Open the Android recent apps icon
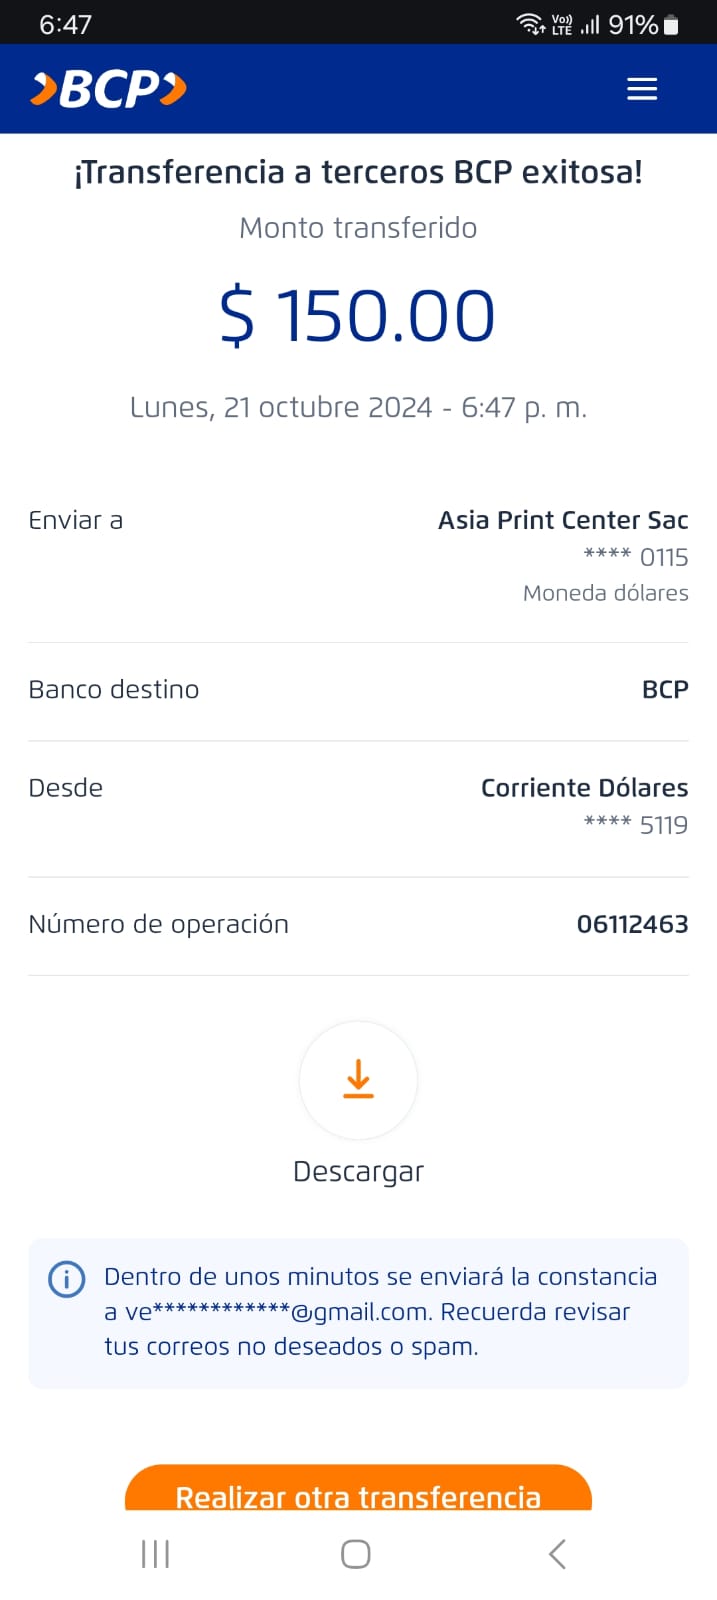The image size is (717, 1600). 156,1554
